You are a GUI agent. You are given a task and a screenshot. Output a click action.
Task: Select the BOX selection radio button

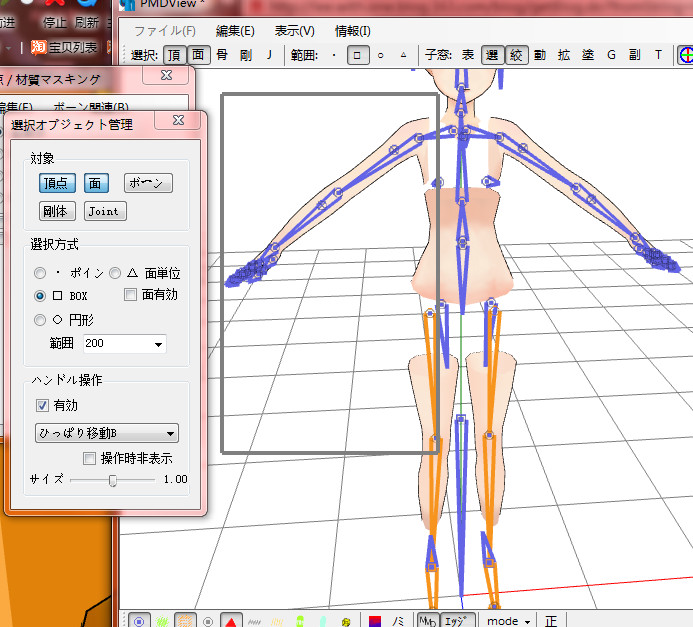[40, 296]
